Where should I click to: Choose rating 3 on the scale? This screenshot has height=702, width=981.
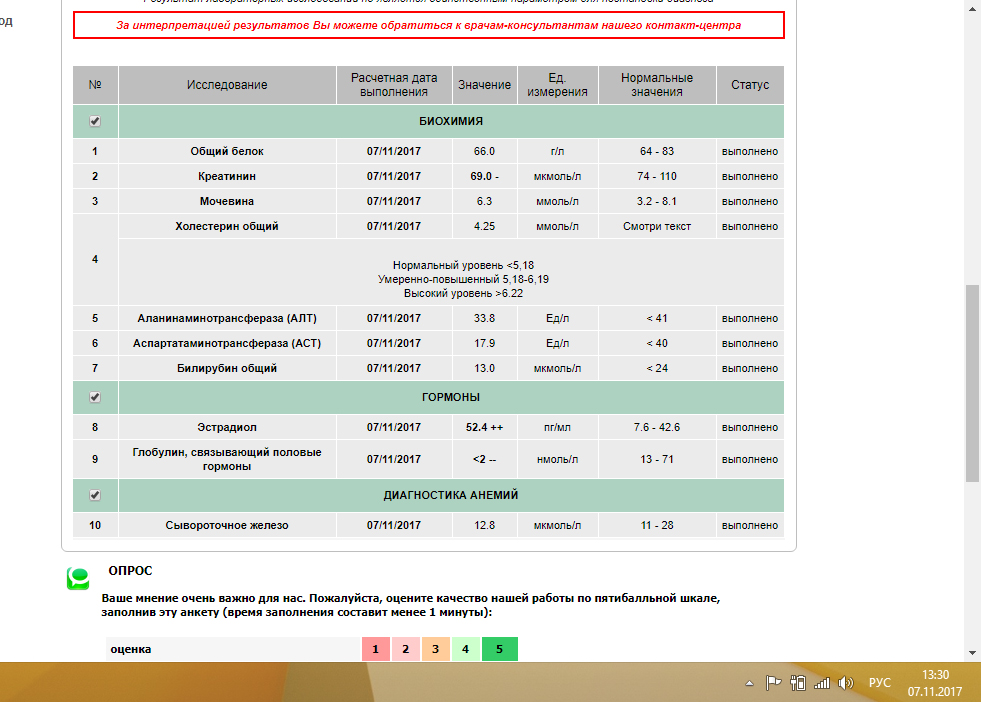tap(436, 649)
